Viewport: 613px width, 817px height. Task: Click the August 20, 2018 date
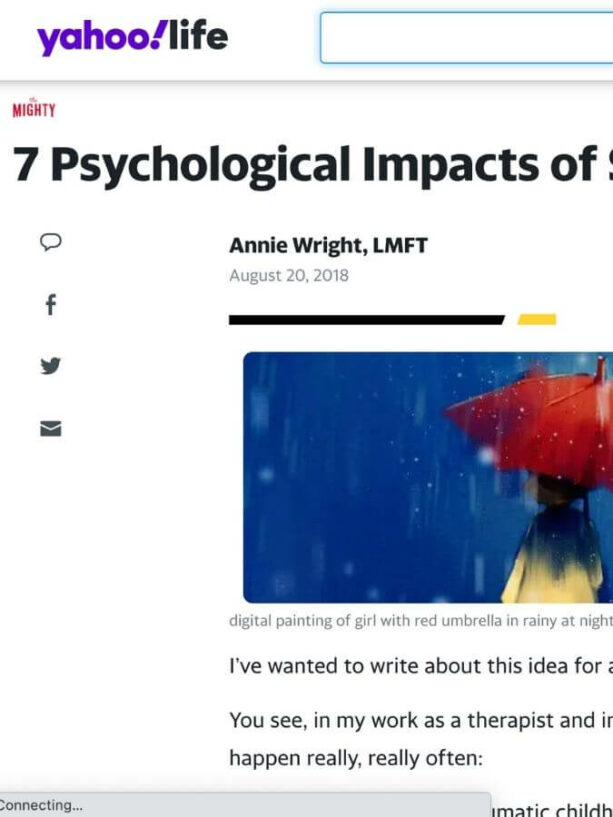(289, 276)
